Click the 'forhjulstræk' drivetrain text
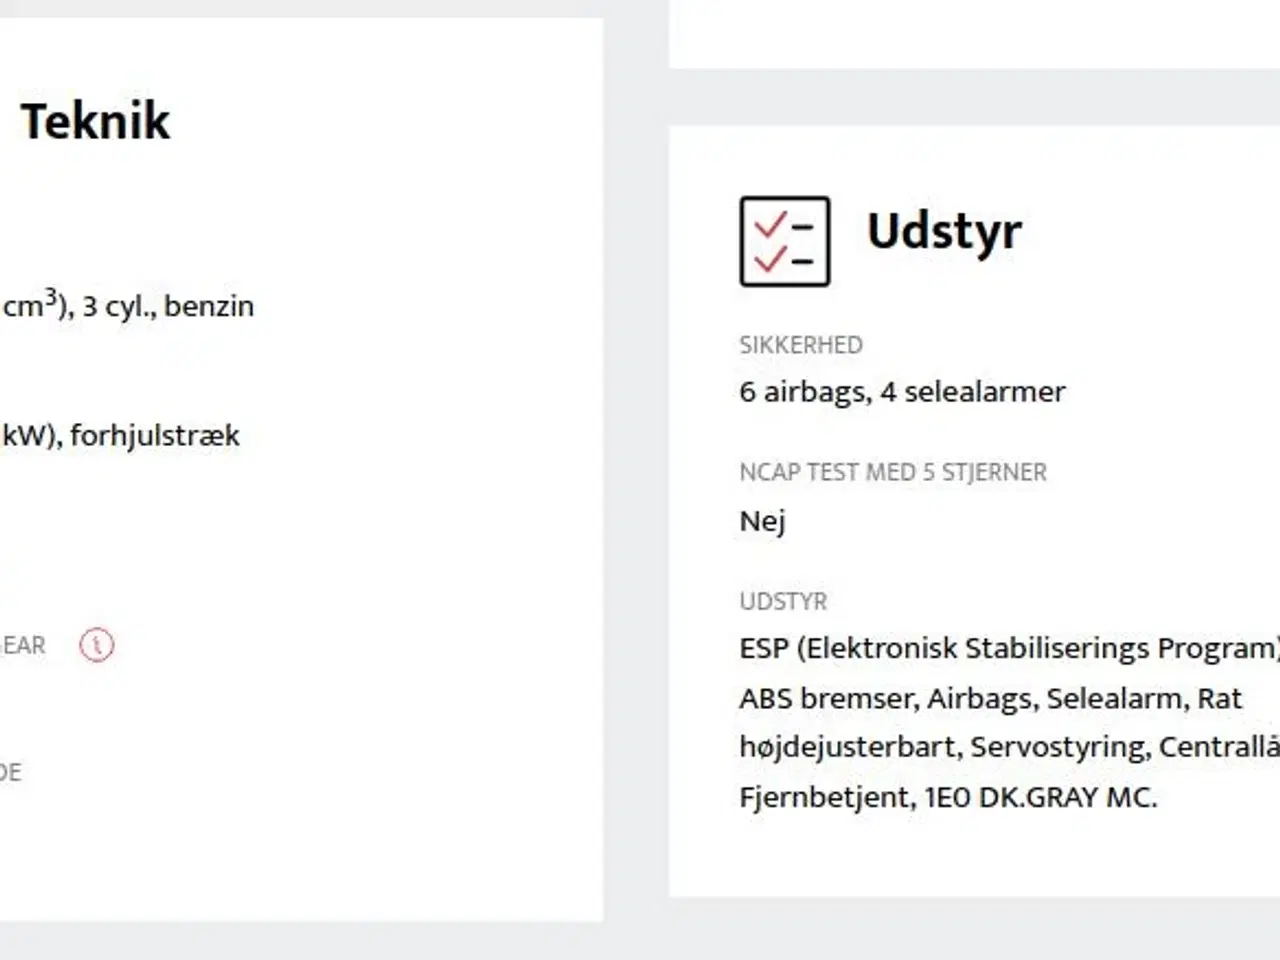The height and width of the screenshot is (960, 1280). [155, 436]
